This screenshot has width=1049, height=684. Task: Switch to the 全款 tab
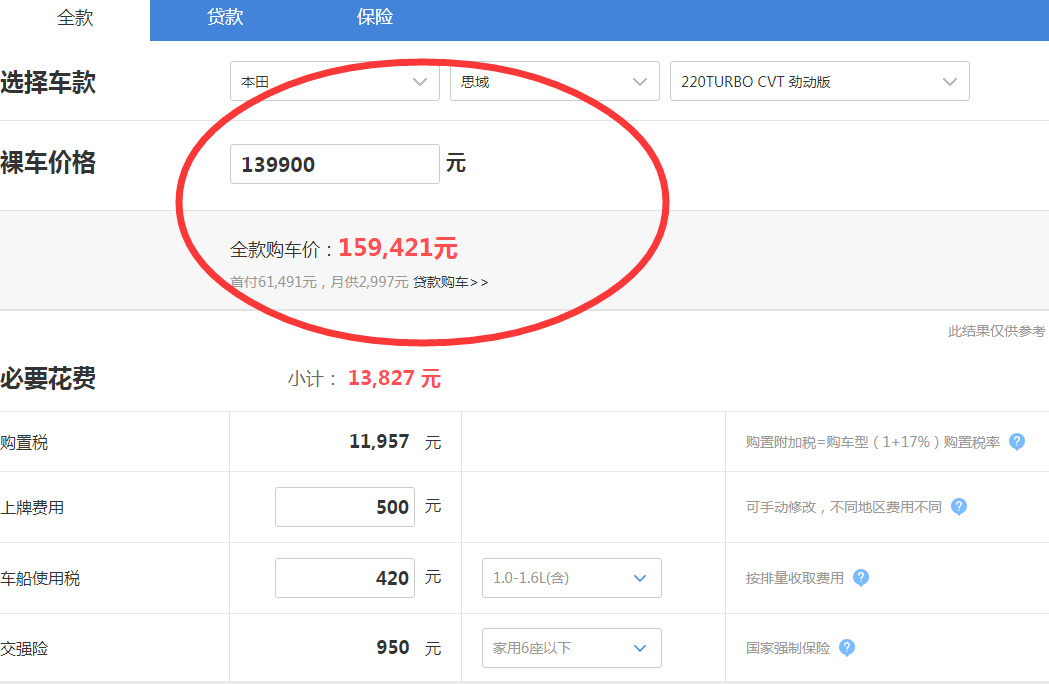75,17
